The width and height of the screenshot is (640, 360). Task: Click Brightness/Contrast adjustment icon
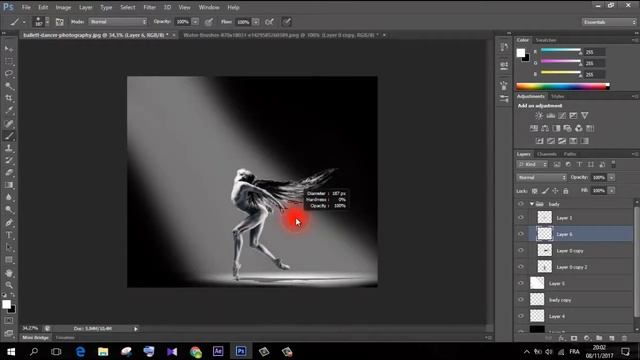coord(539,116)
